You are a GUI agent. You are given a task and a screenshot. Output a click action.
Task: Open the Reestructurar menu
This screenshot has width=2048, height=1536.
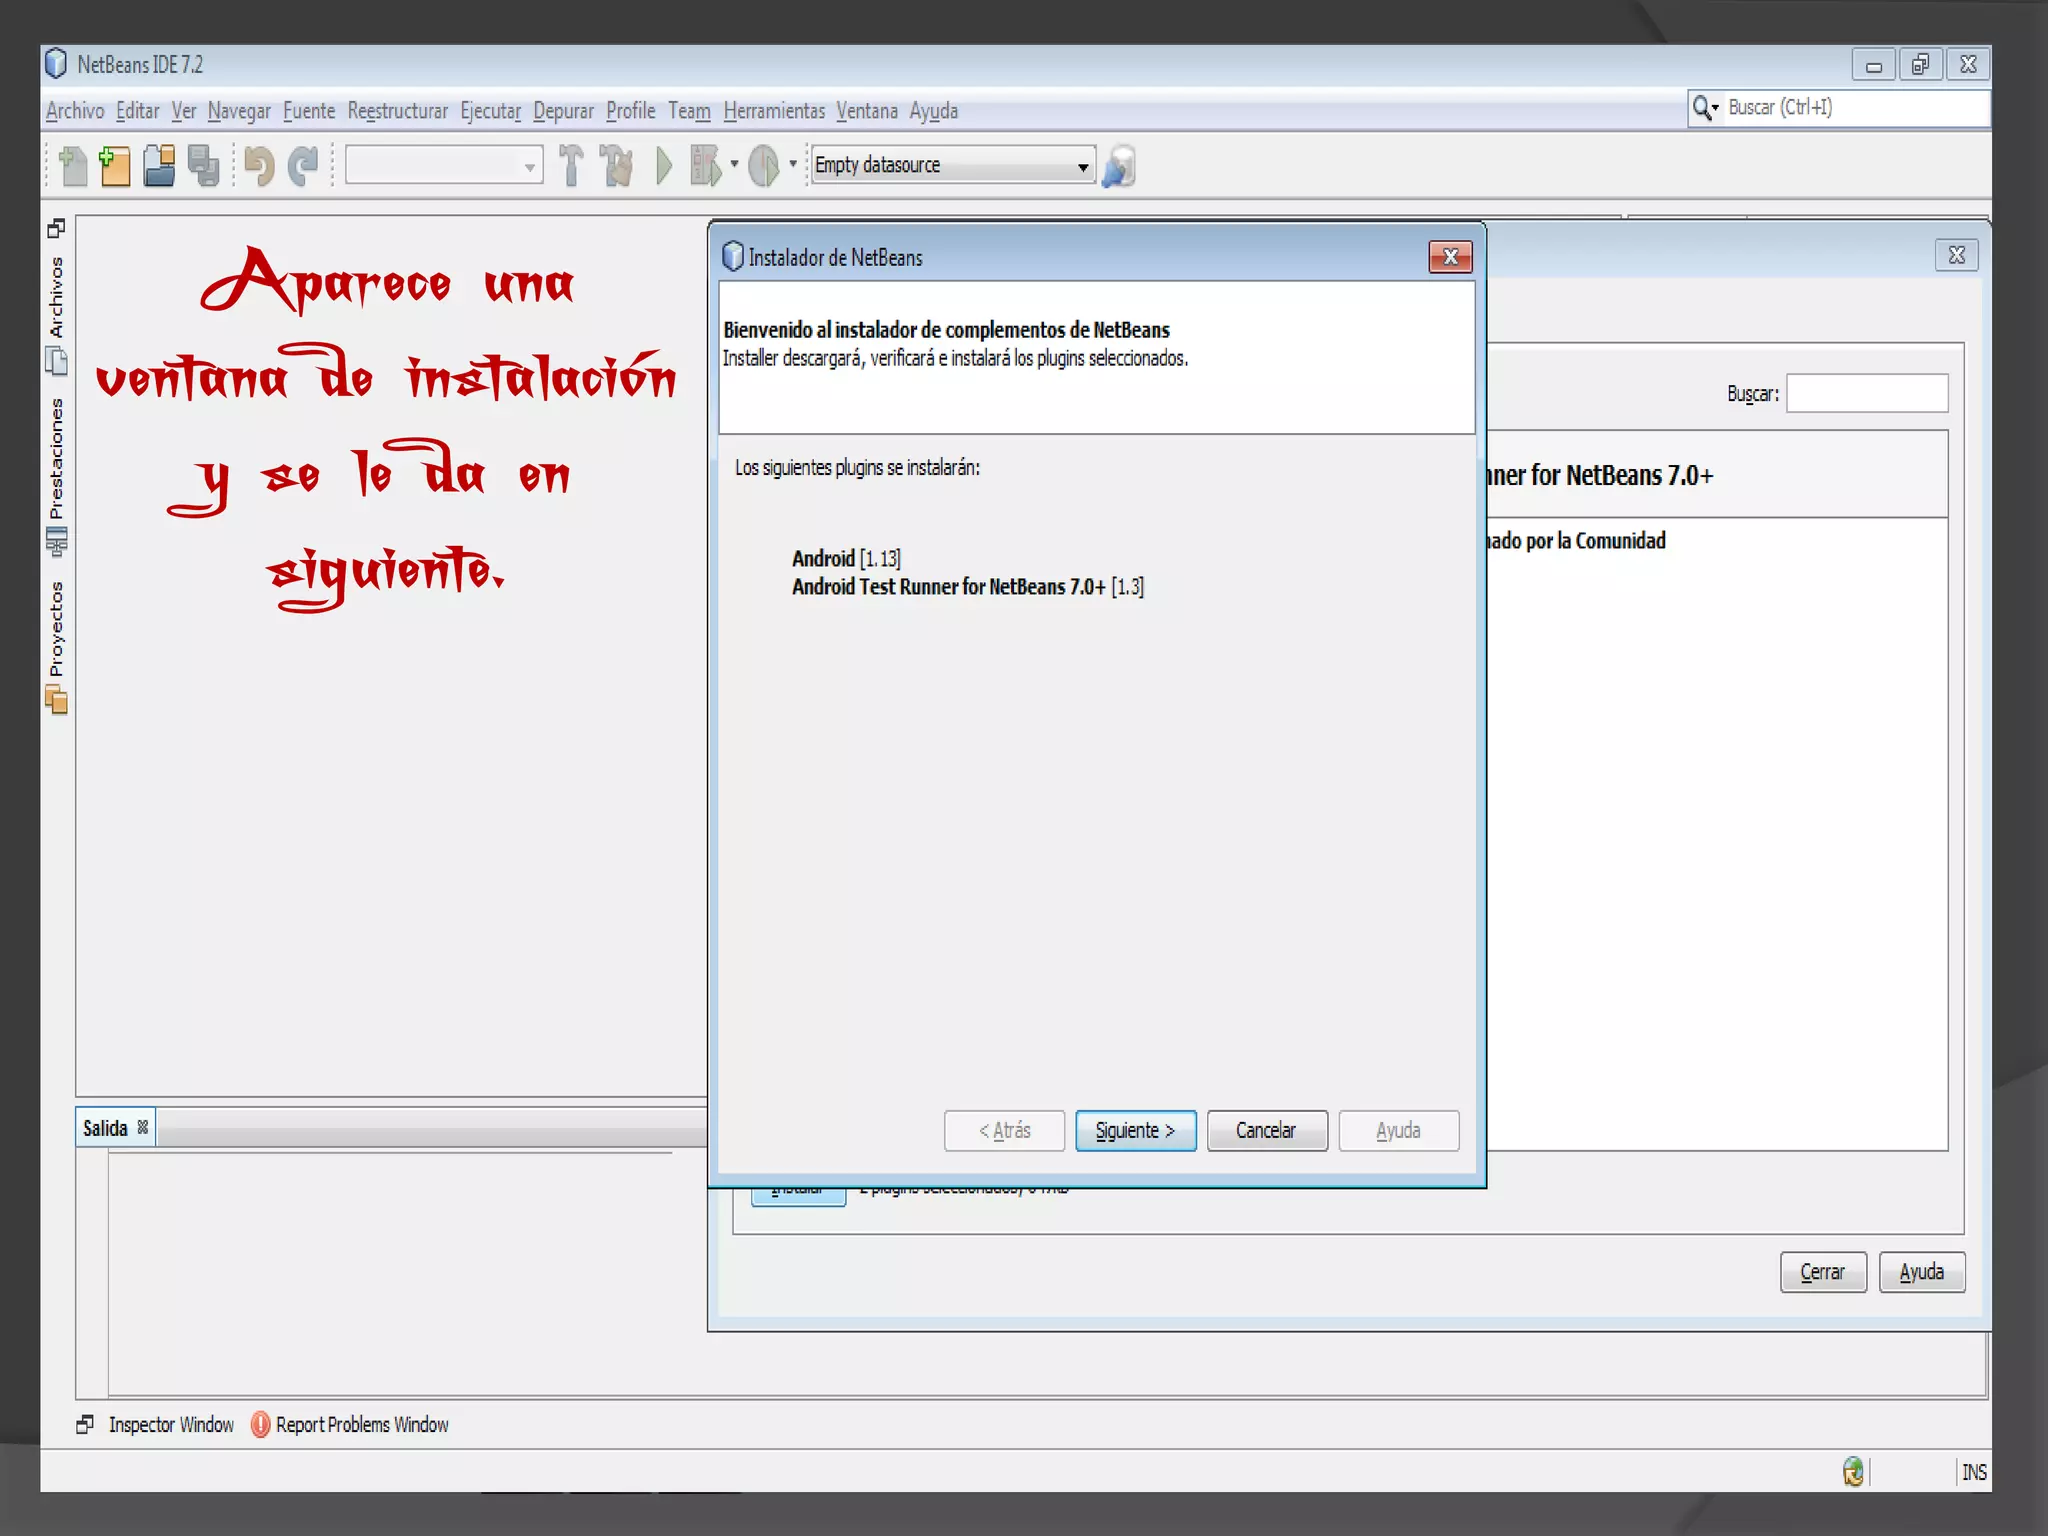point(397,111)
